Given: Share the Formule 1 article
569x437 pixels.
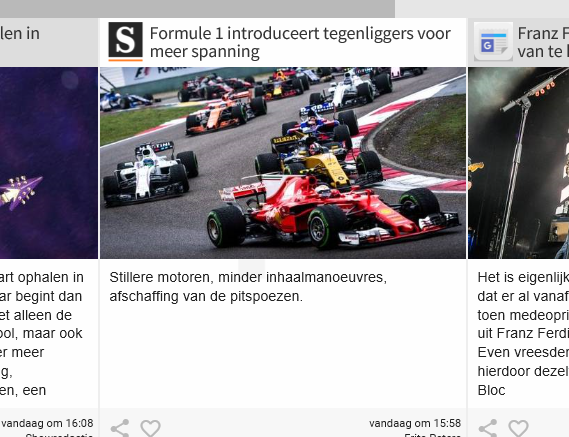Looking at the screenshot, I should tap(120, 428).
